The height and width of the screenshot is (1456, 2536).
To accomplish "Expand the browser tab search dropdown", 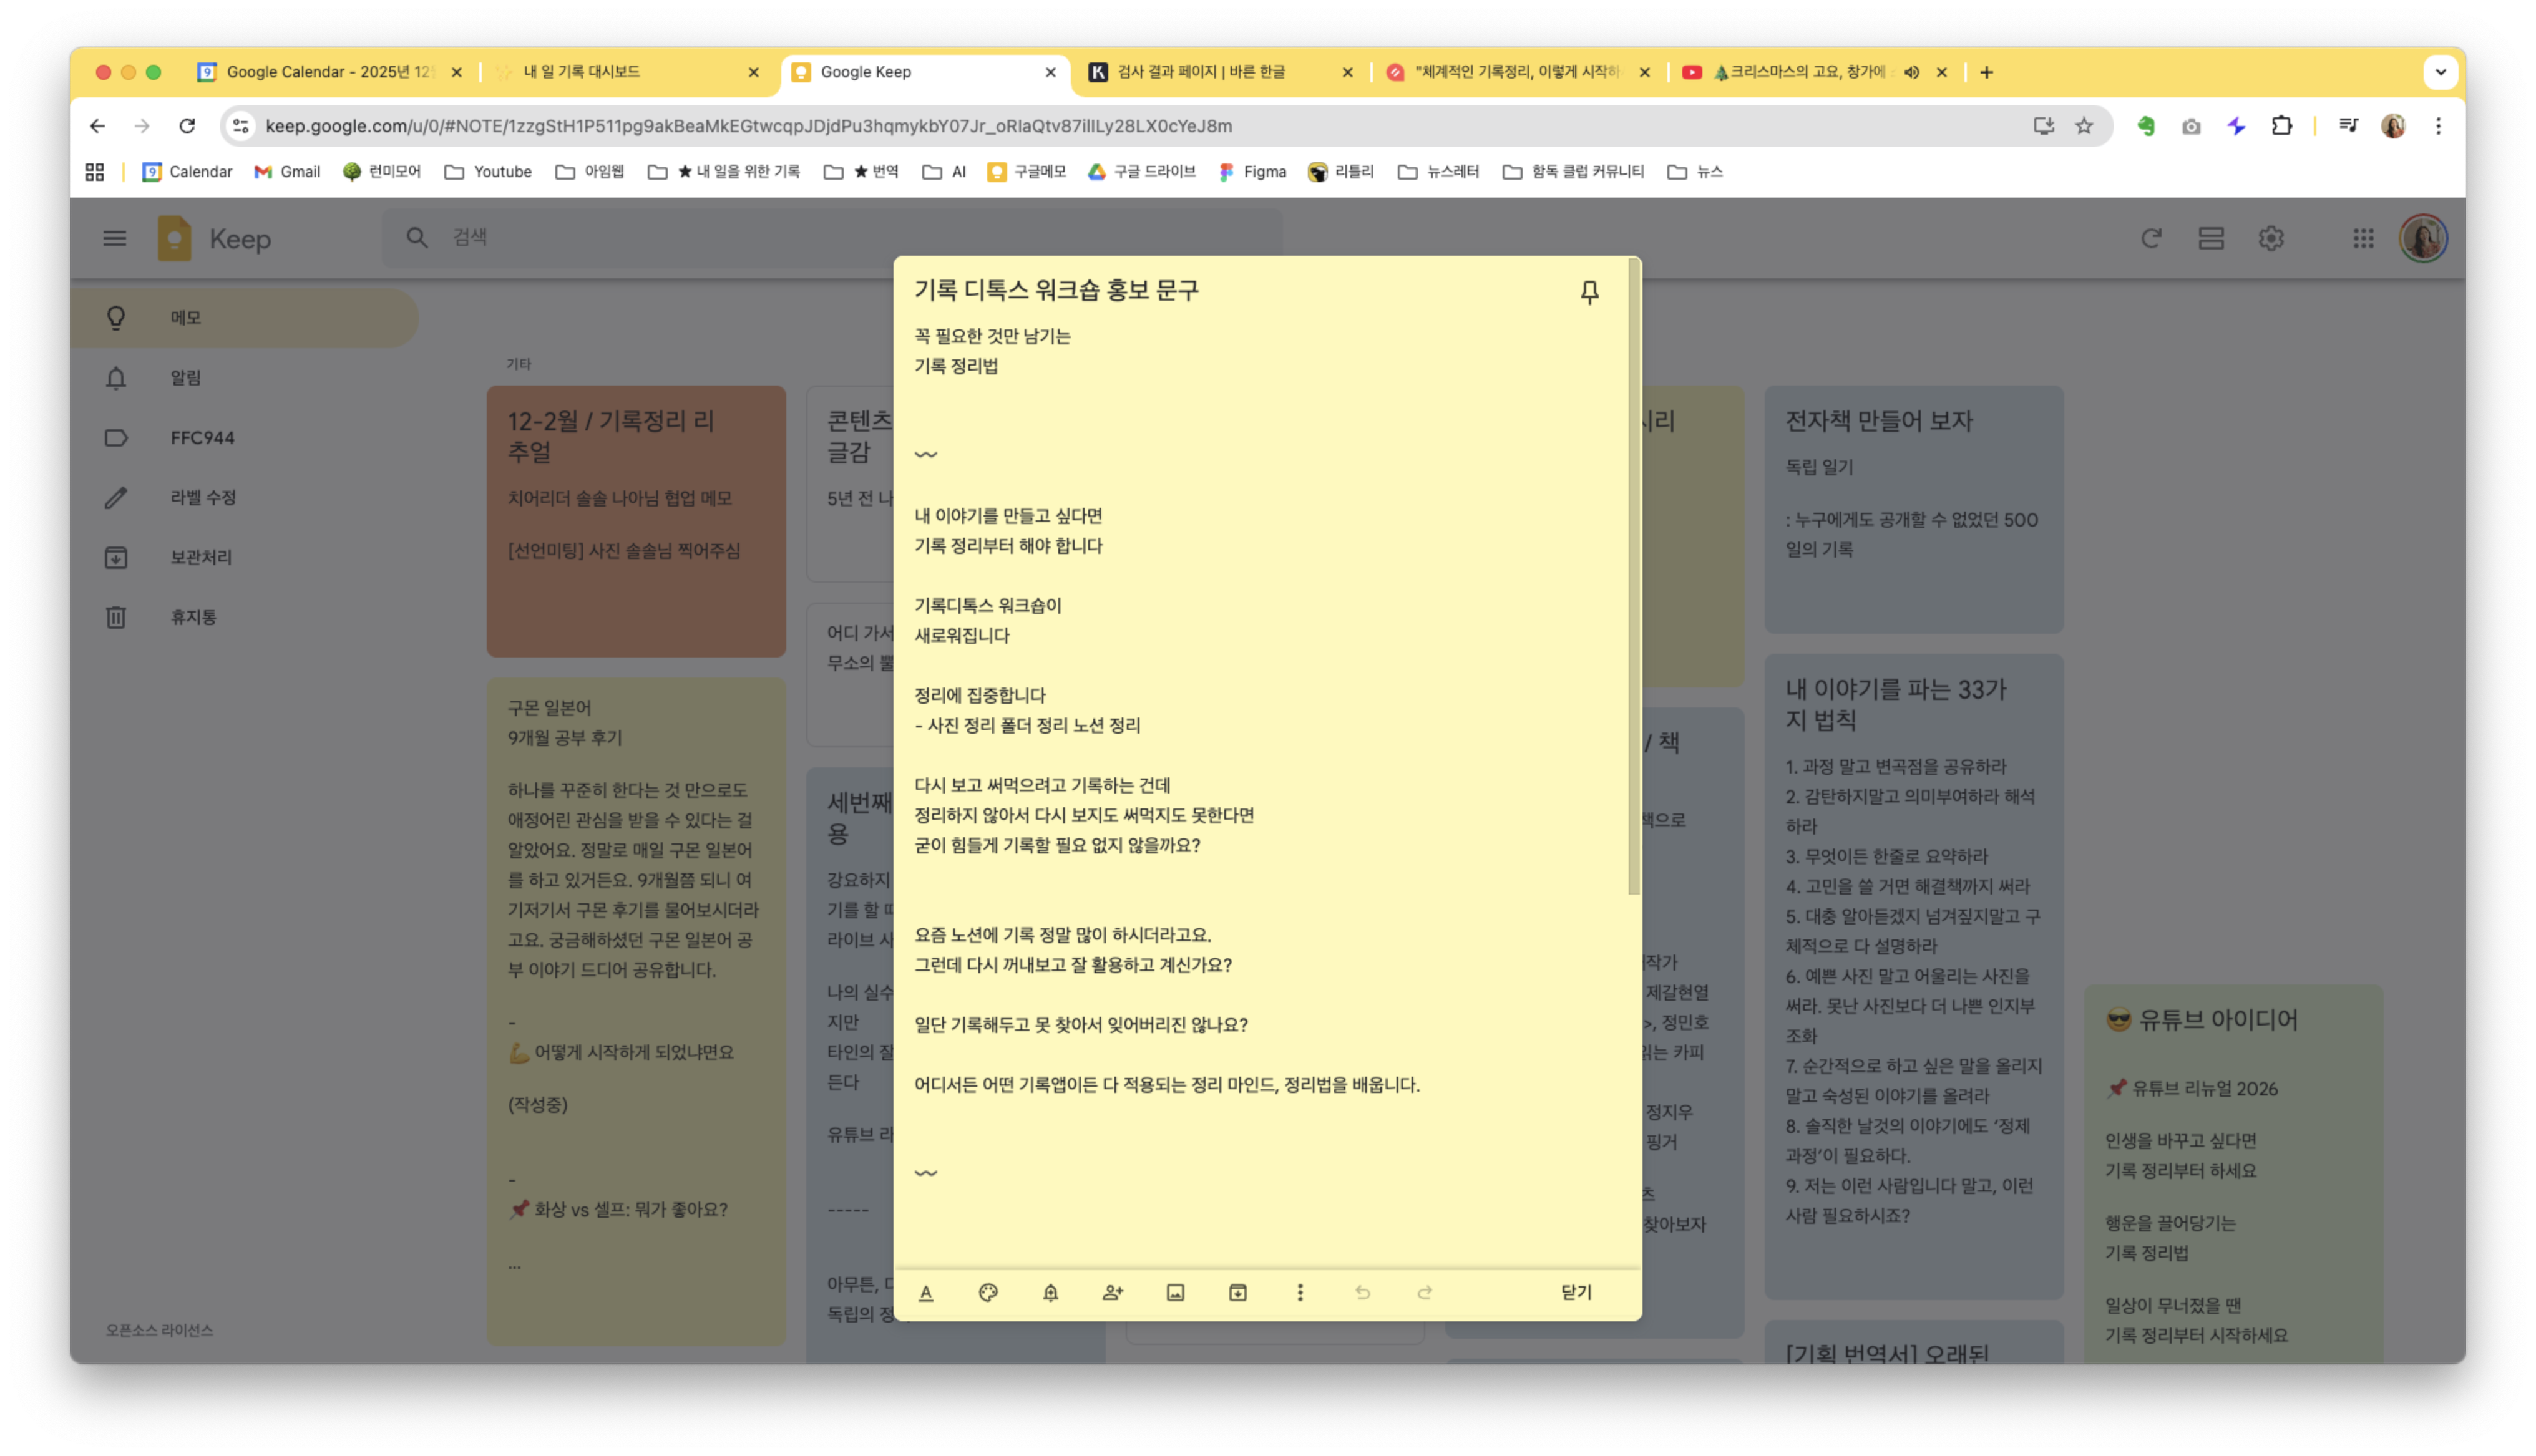I will (2440, 72).
